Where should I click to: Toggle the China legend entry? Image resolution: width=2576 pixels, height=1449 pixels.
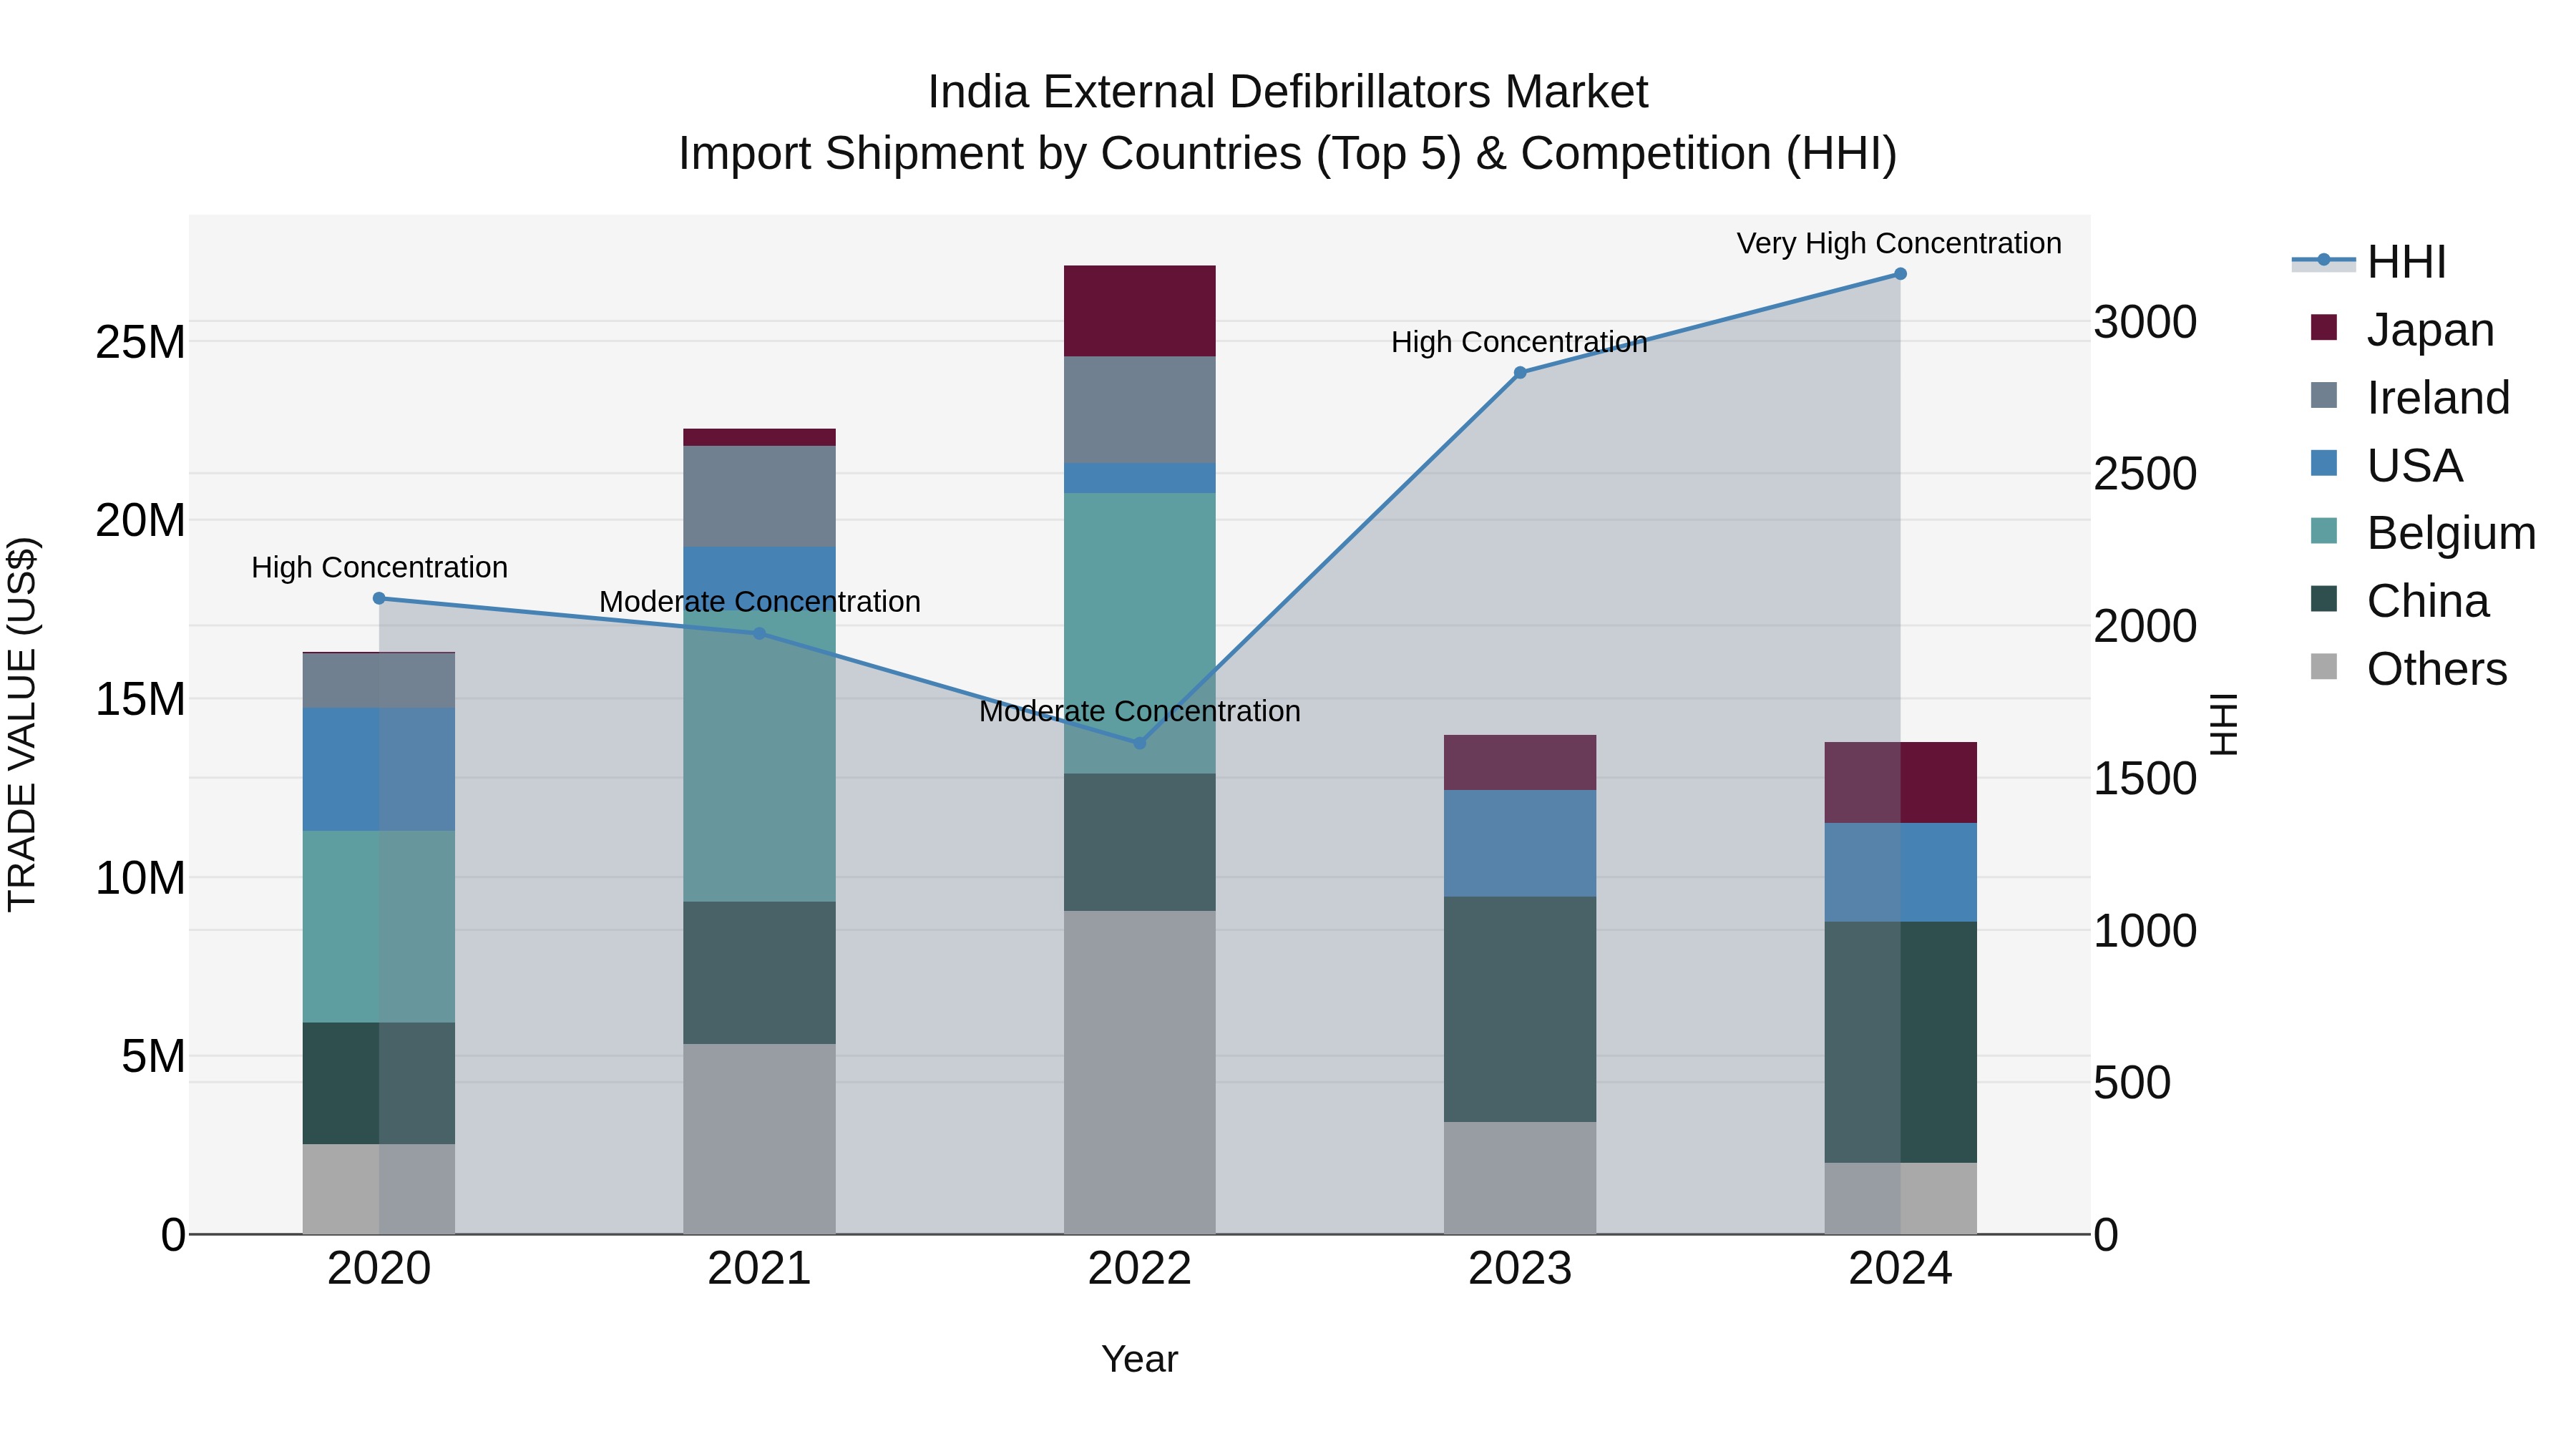pos(2400,601)
